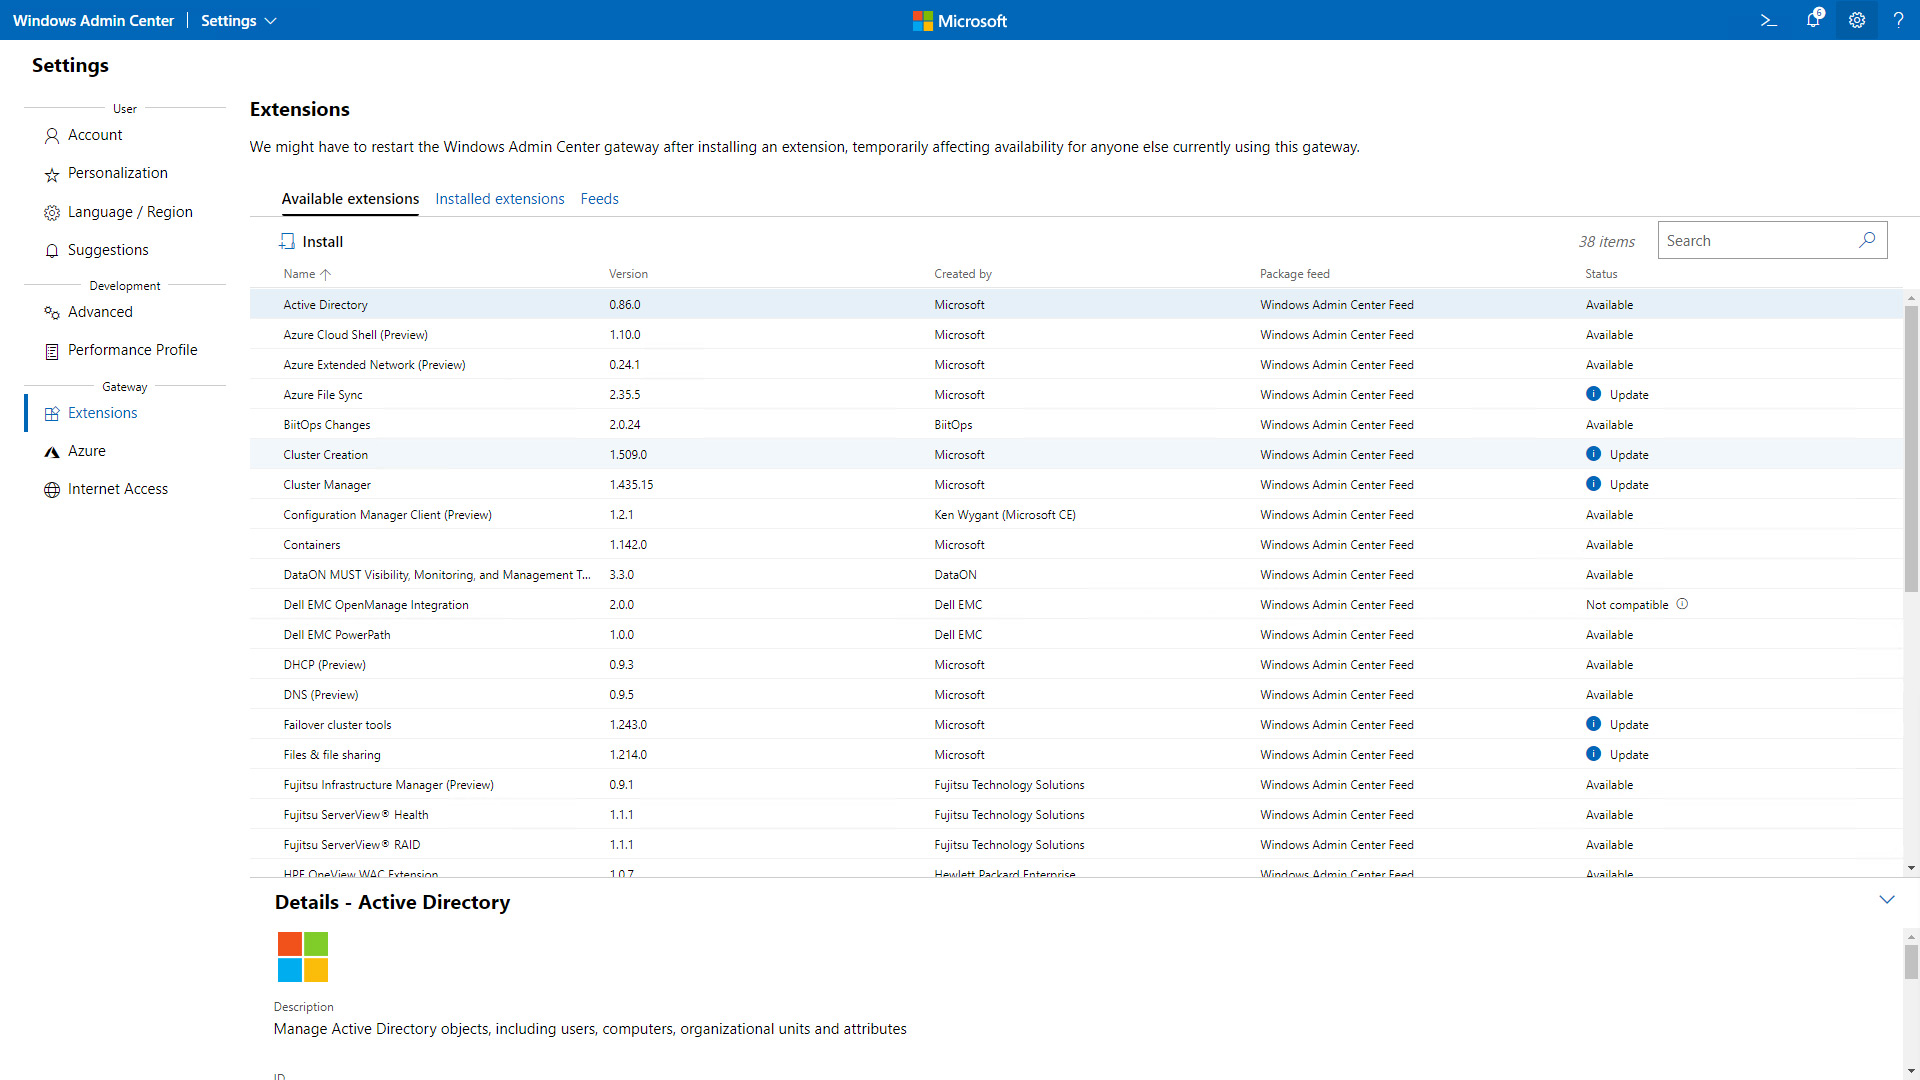
Task: Select the DHCP (Preview) row
Action: tap(1076, 664)
